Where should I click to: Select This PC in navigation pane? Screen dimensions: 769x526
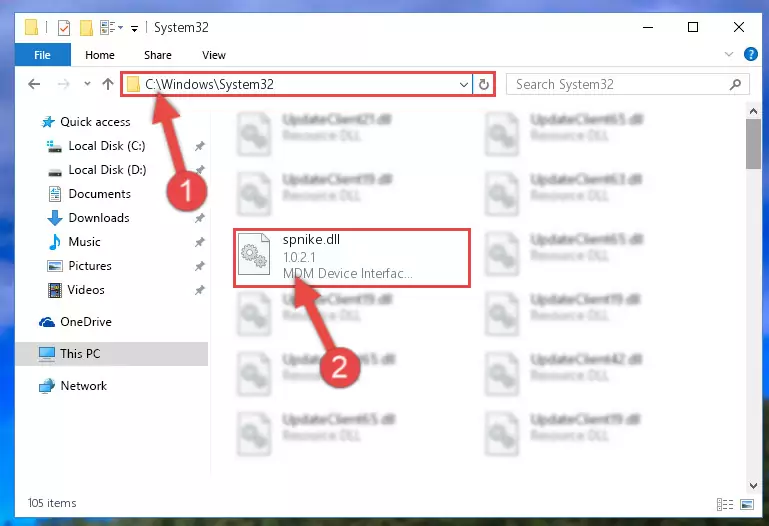pyautogui.click(x=112, y=353)
